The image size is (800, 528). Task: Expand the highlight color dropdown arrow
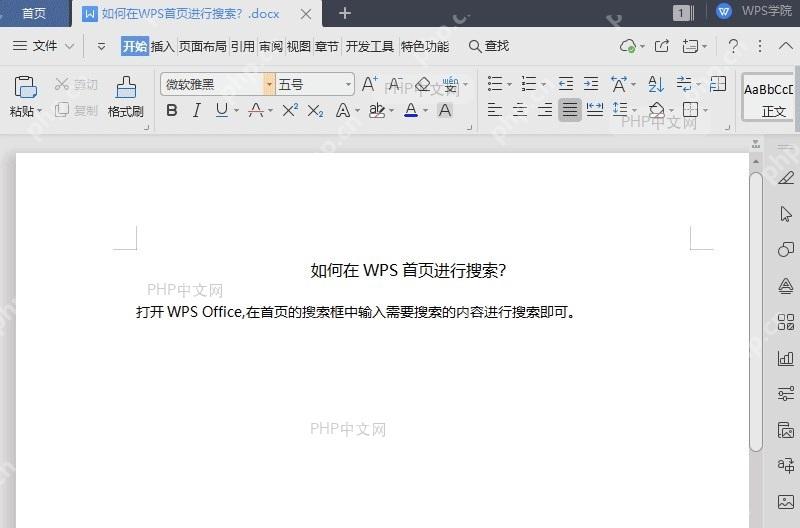tap(392, 111)
